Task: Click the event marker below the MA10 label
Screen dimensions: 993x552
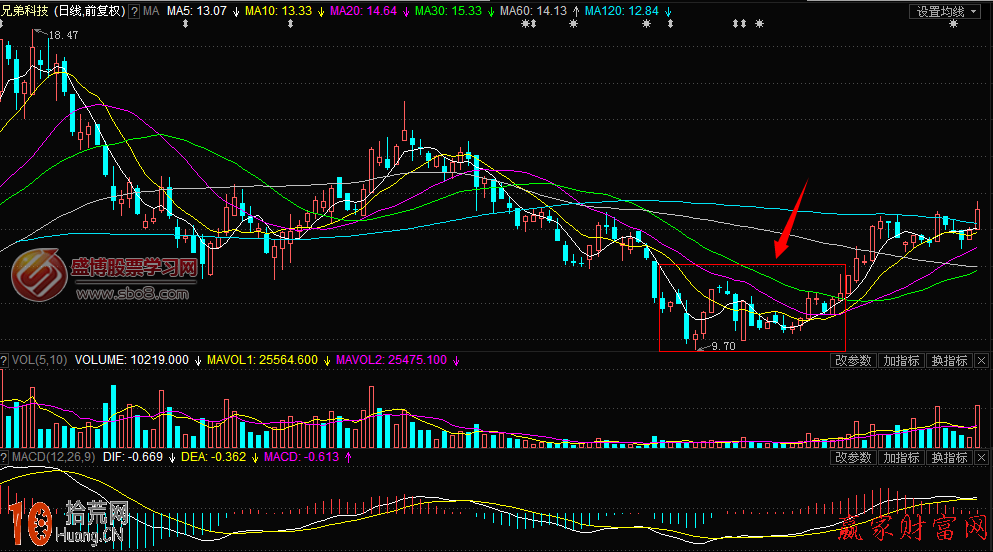Action: tap(290, 24)
